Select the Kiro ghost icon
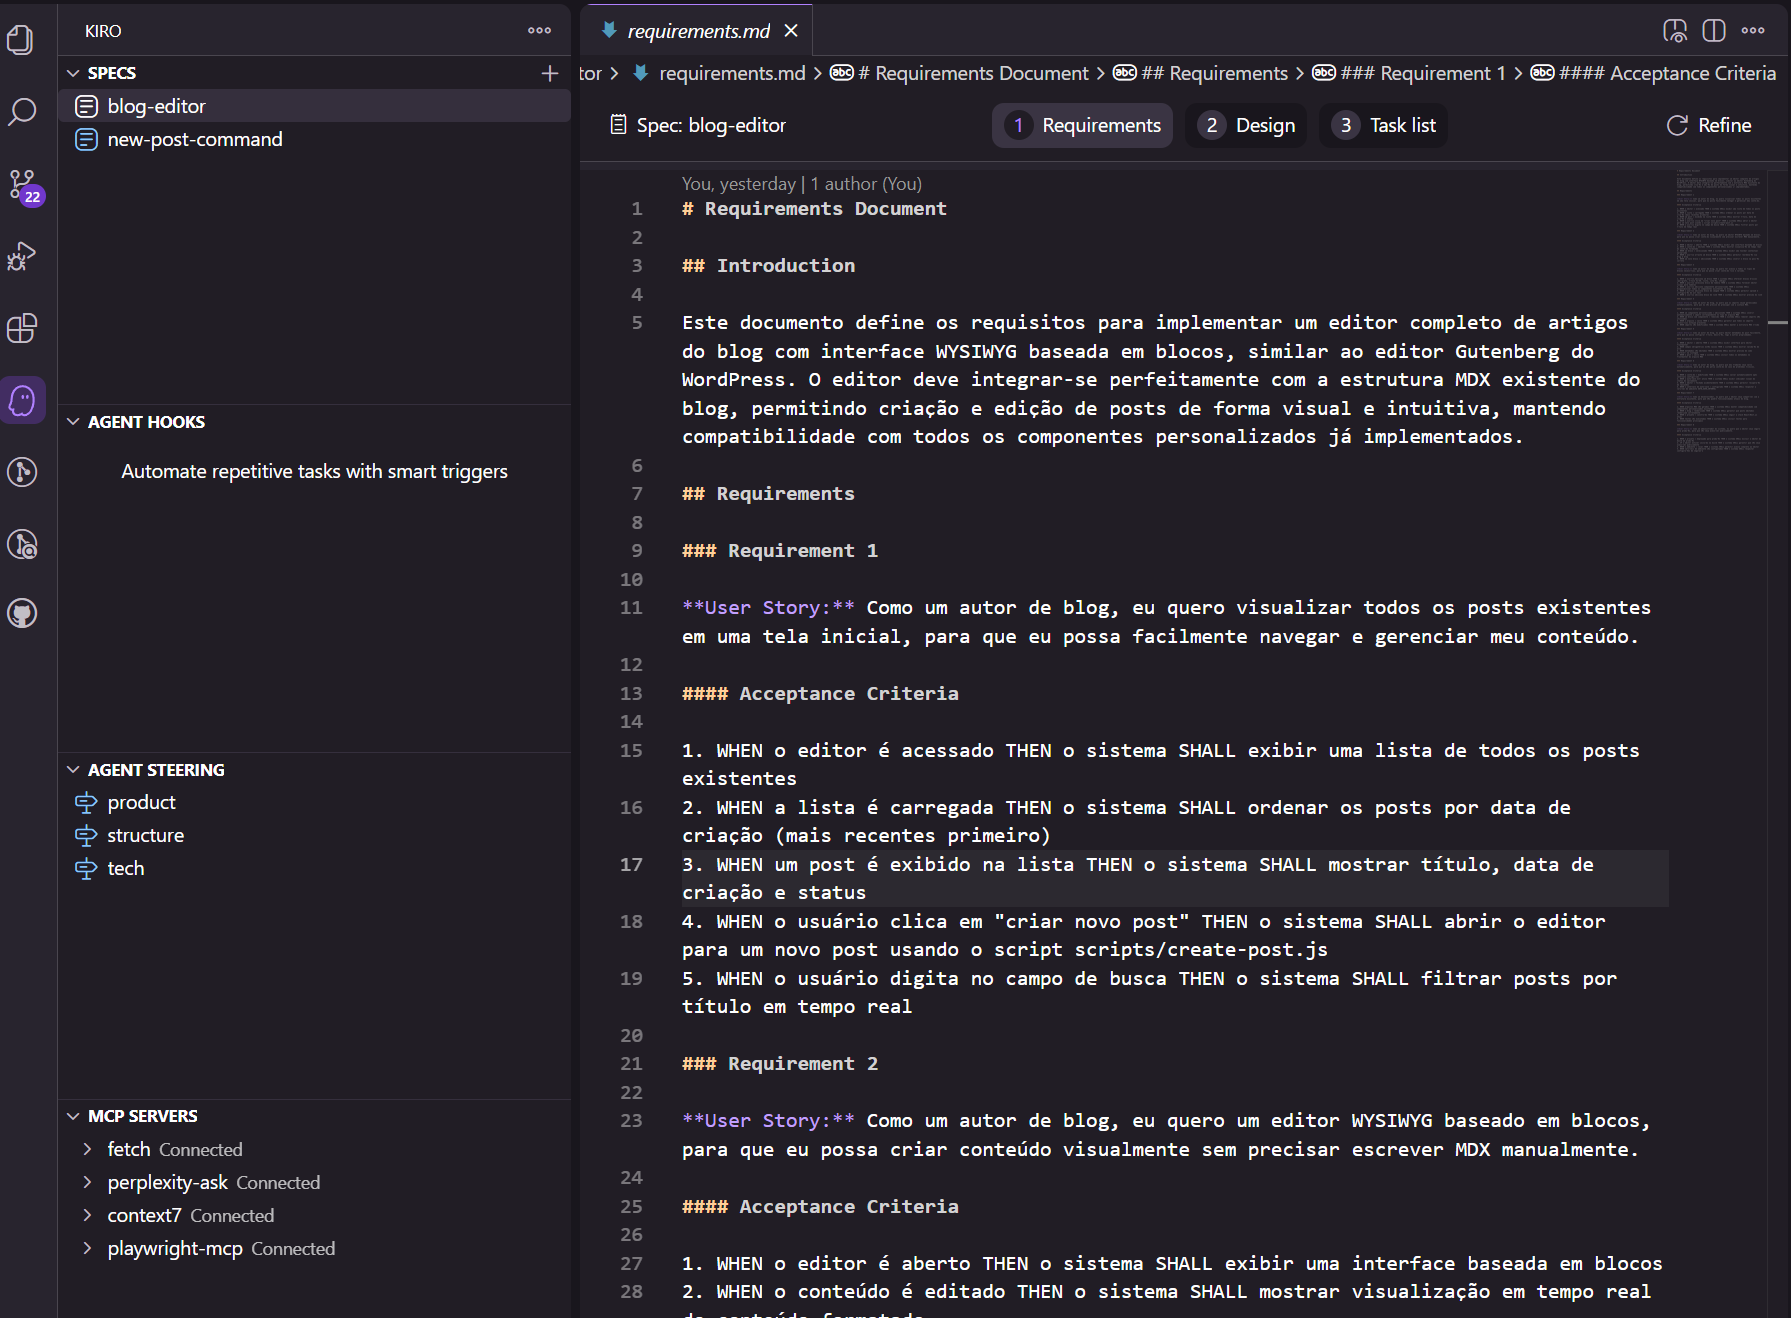The width and height of the screenshot is (1791, 1318). [x=22, y=401]
